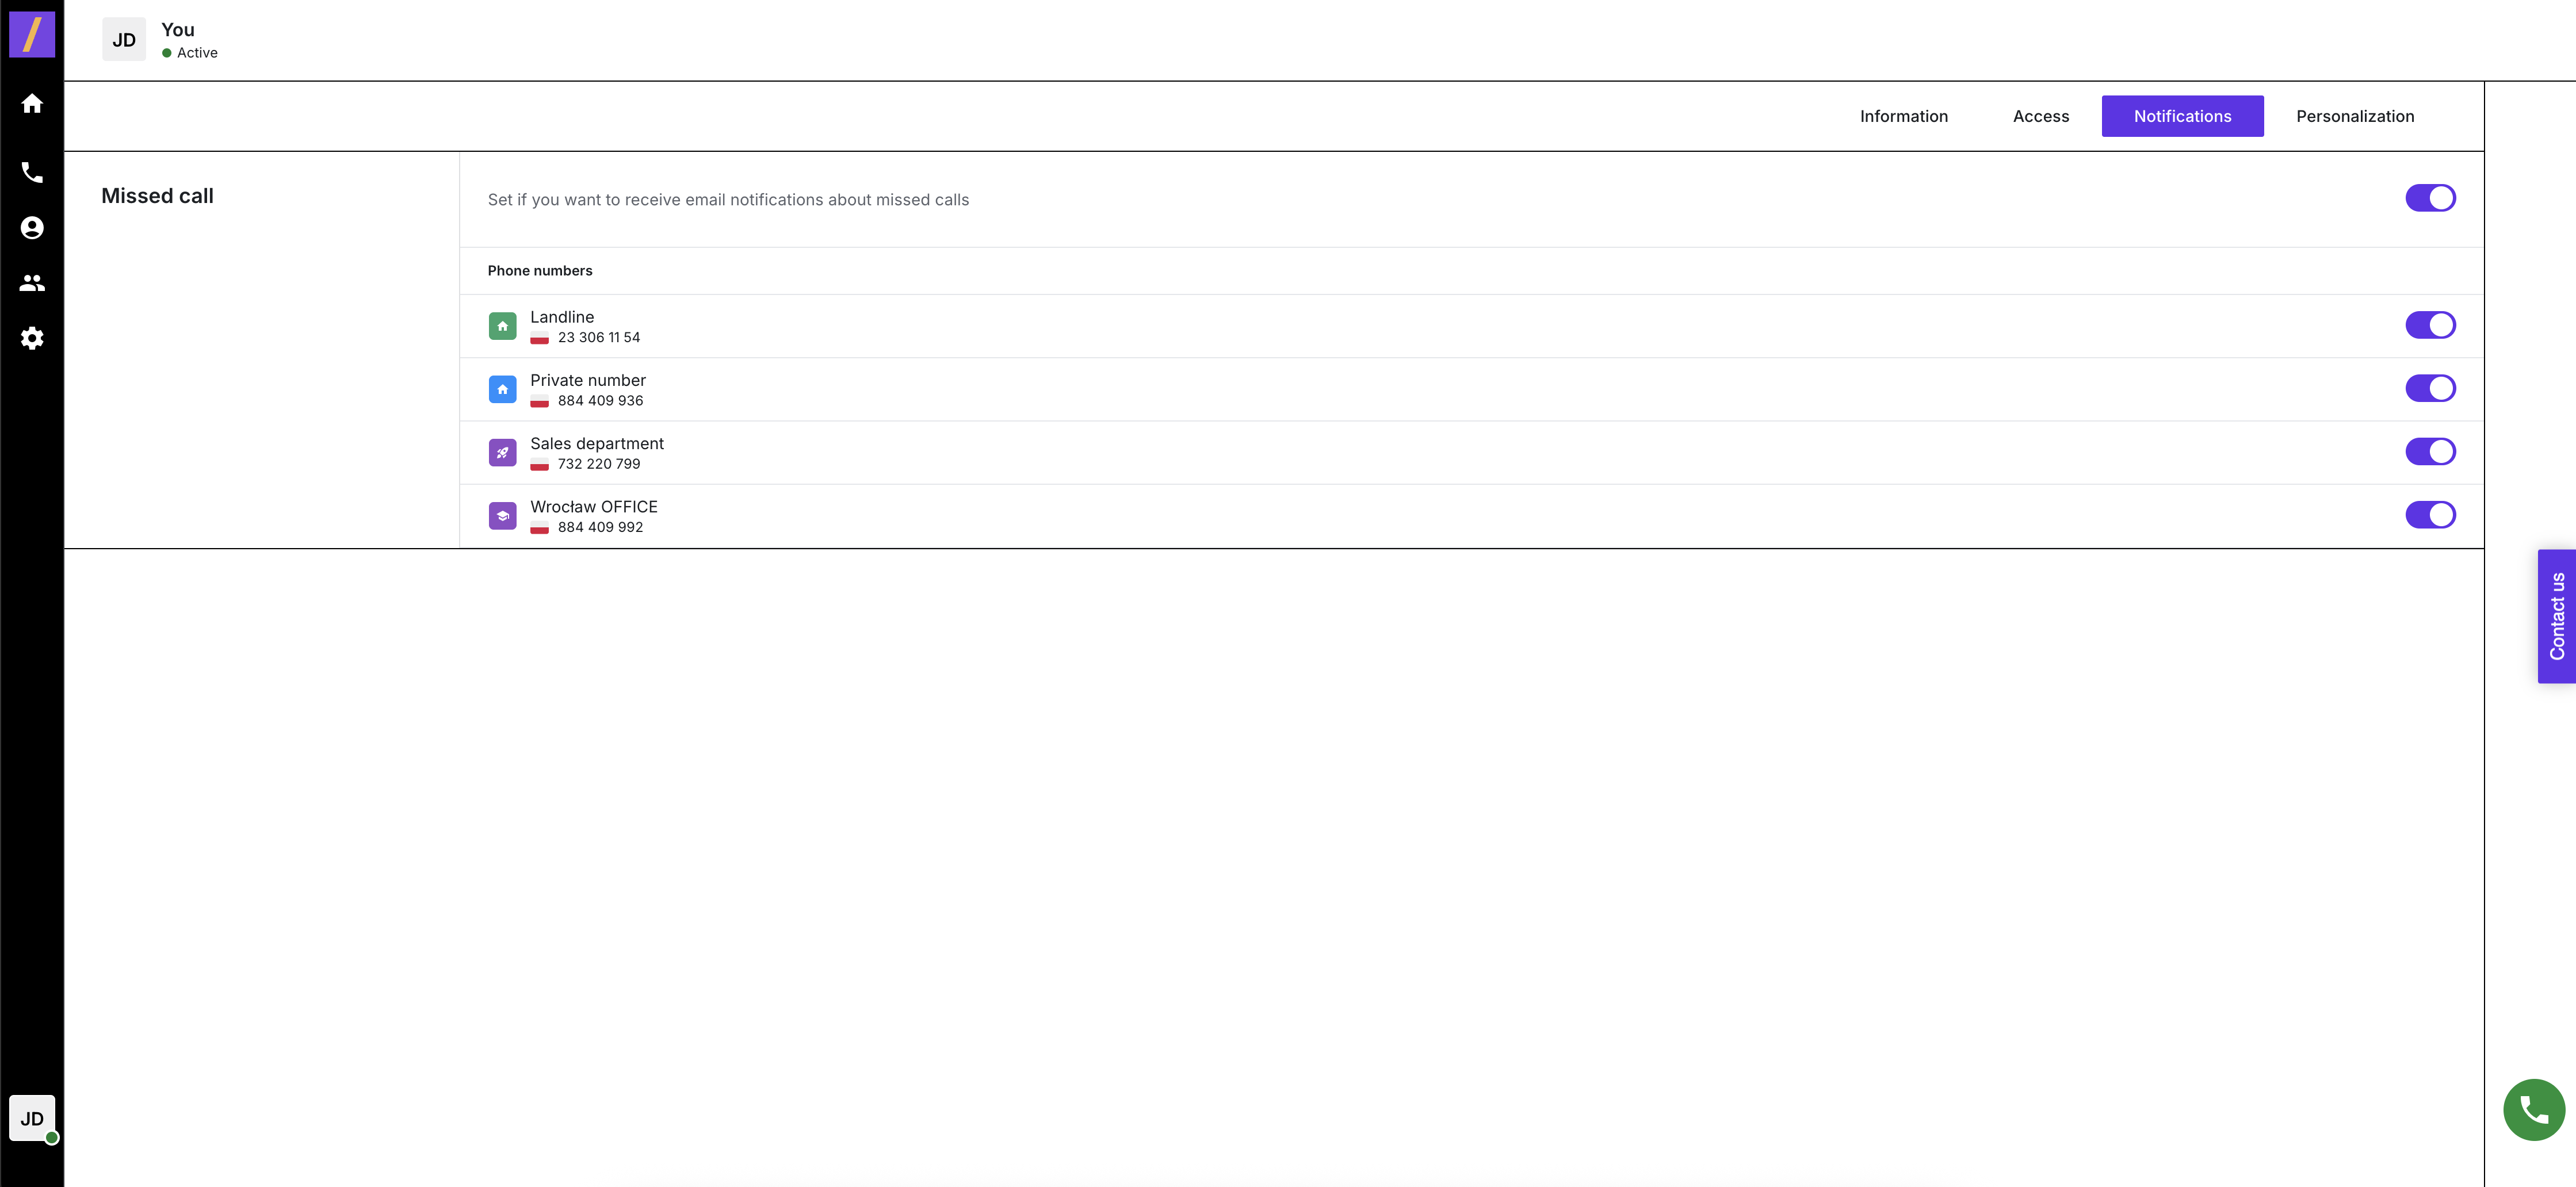The height and width of the screenshot is (1187, 2576).
Task: Switch to the Access tab
Action: coord(2040,116)
